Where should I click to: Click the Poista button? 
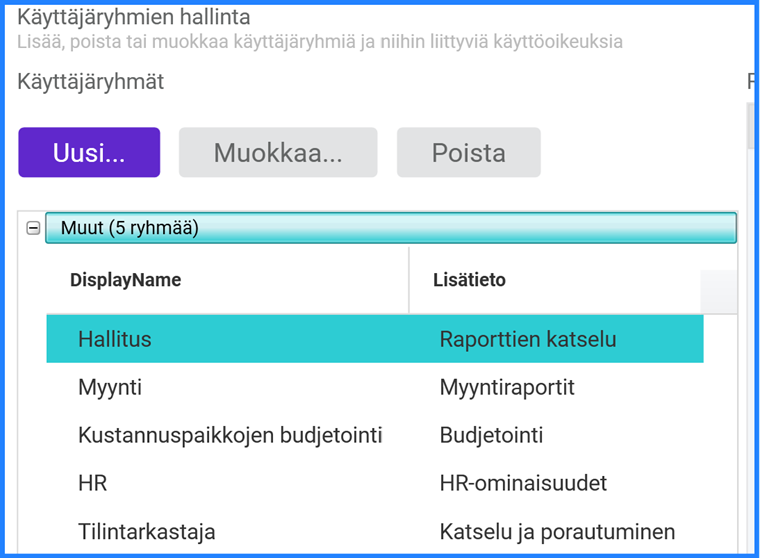[468, 153]
